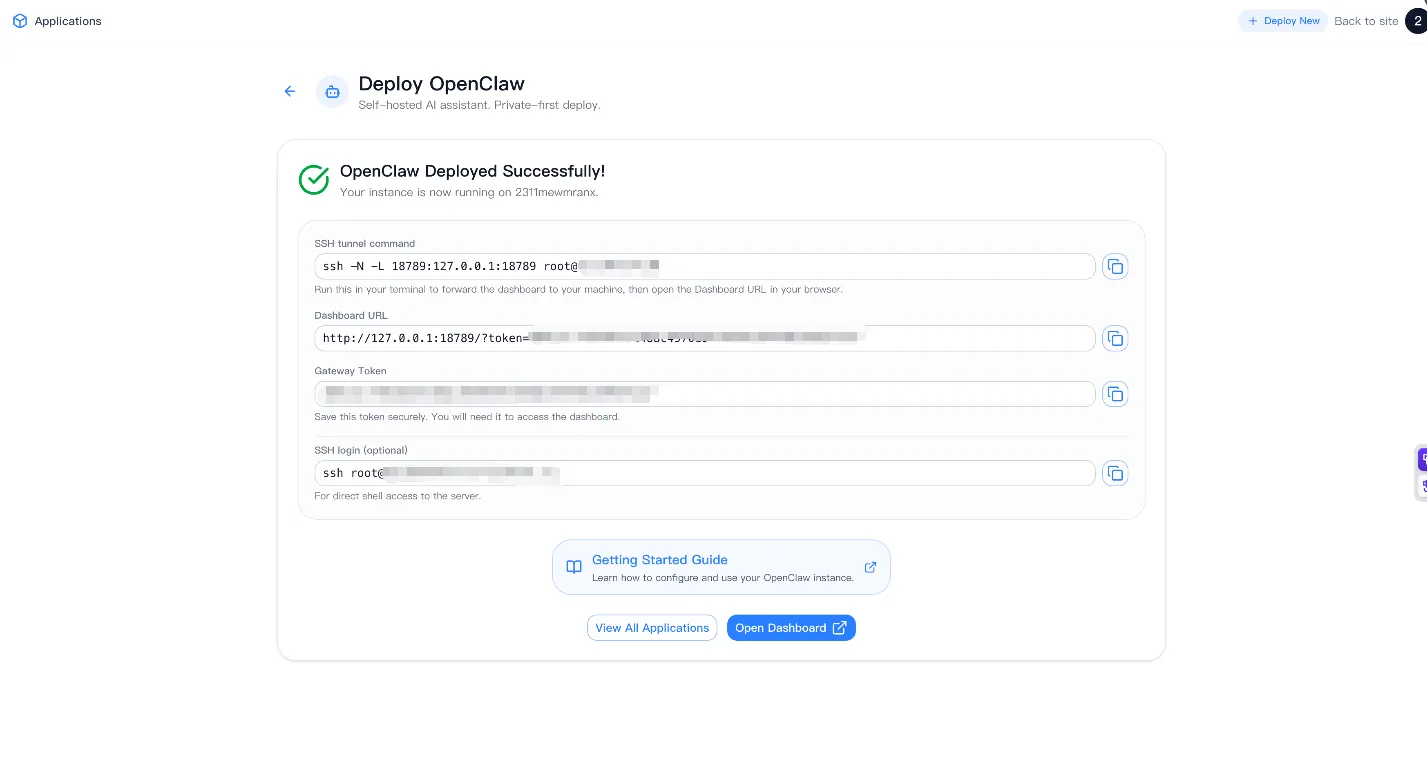Click View All Applications

point(652,627)
